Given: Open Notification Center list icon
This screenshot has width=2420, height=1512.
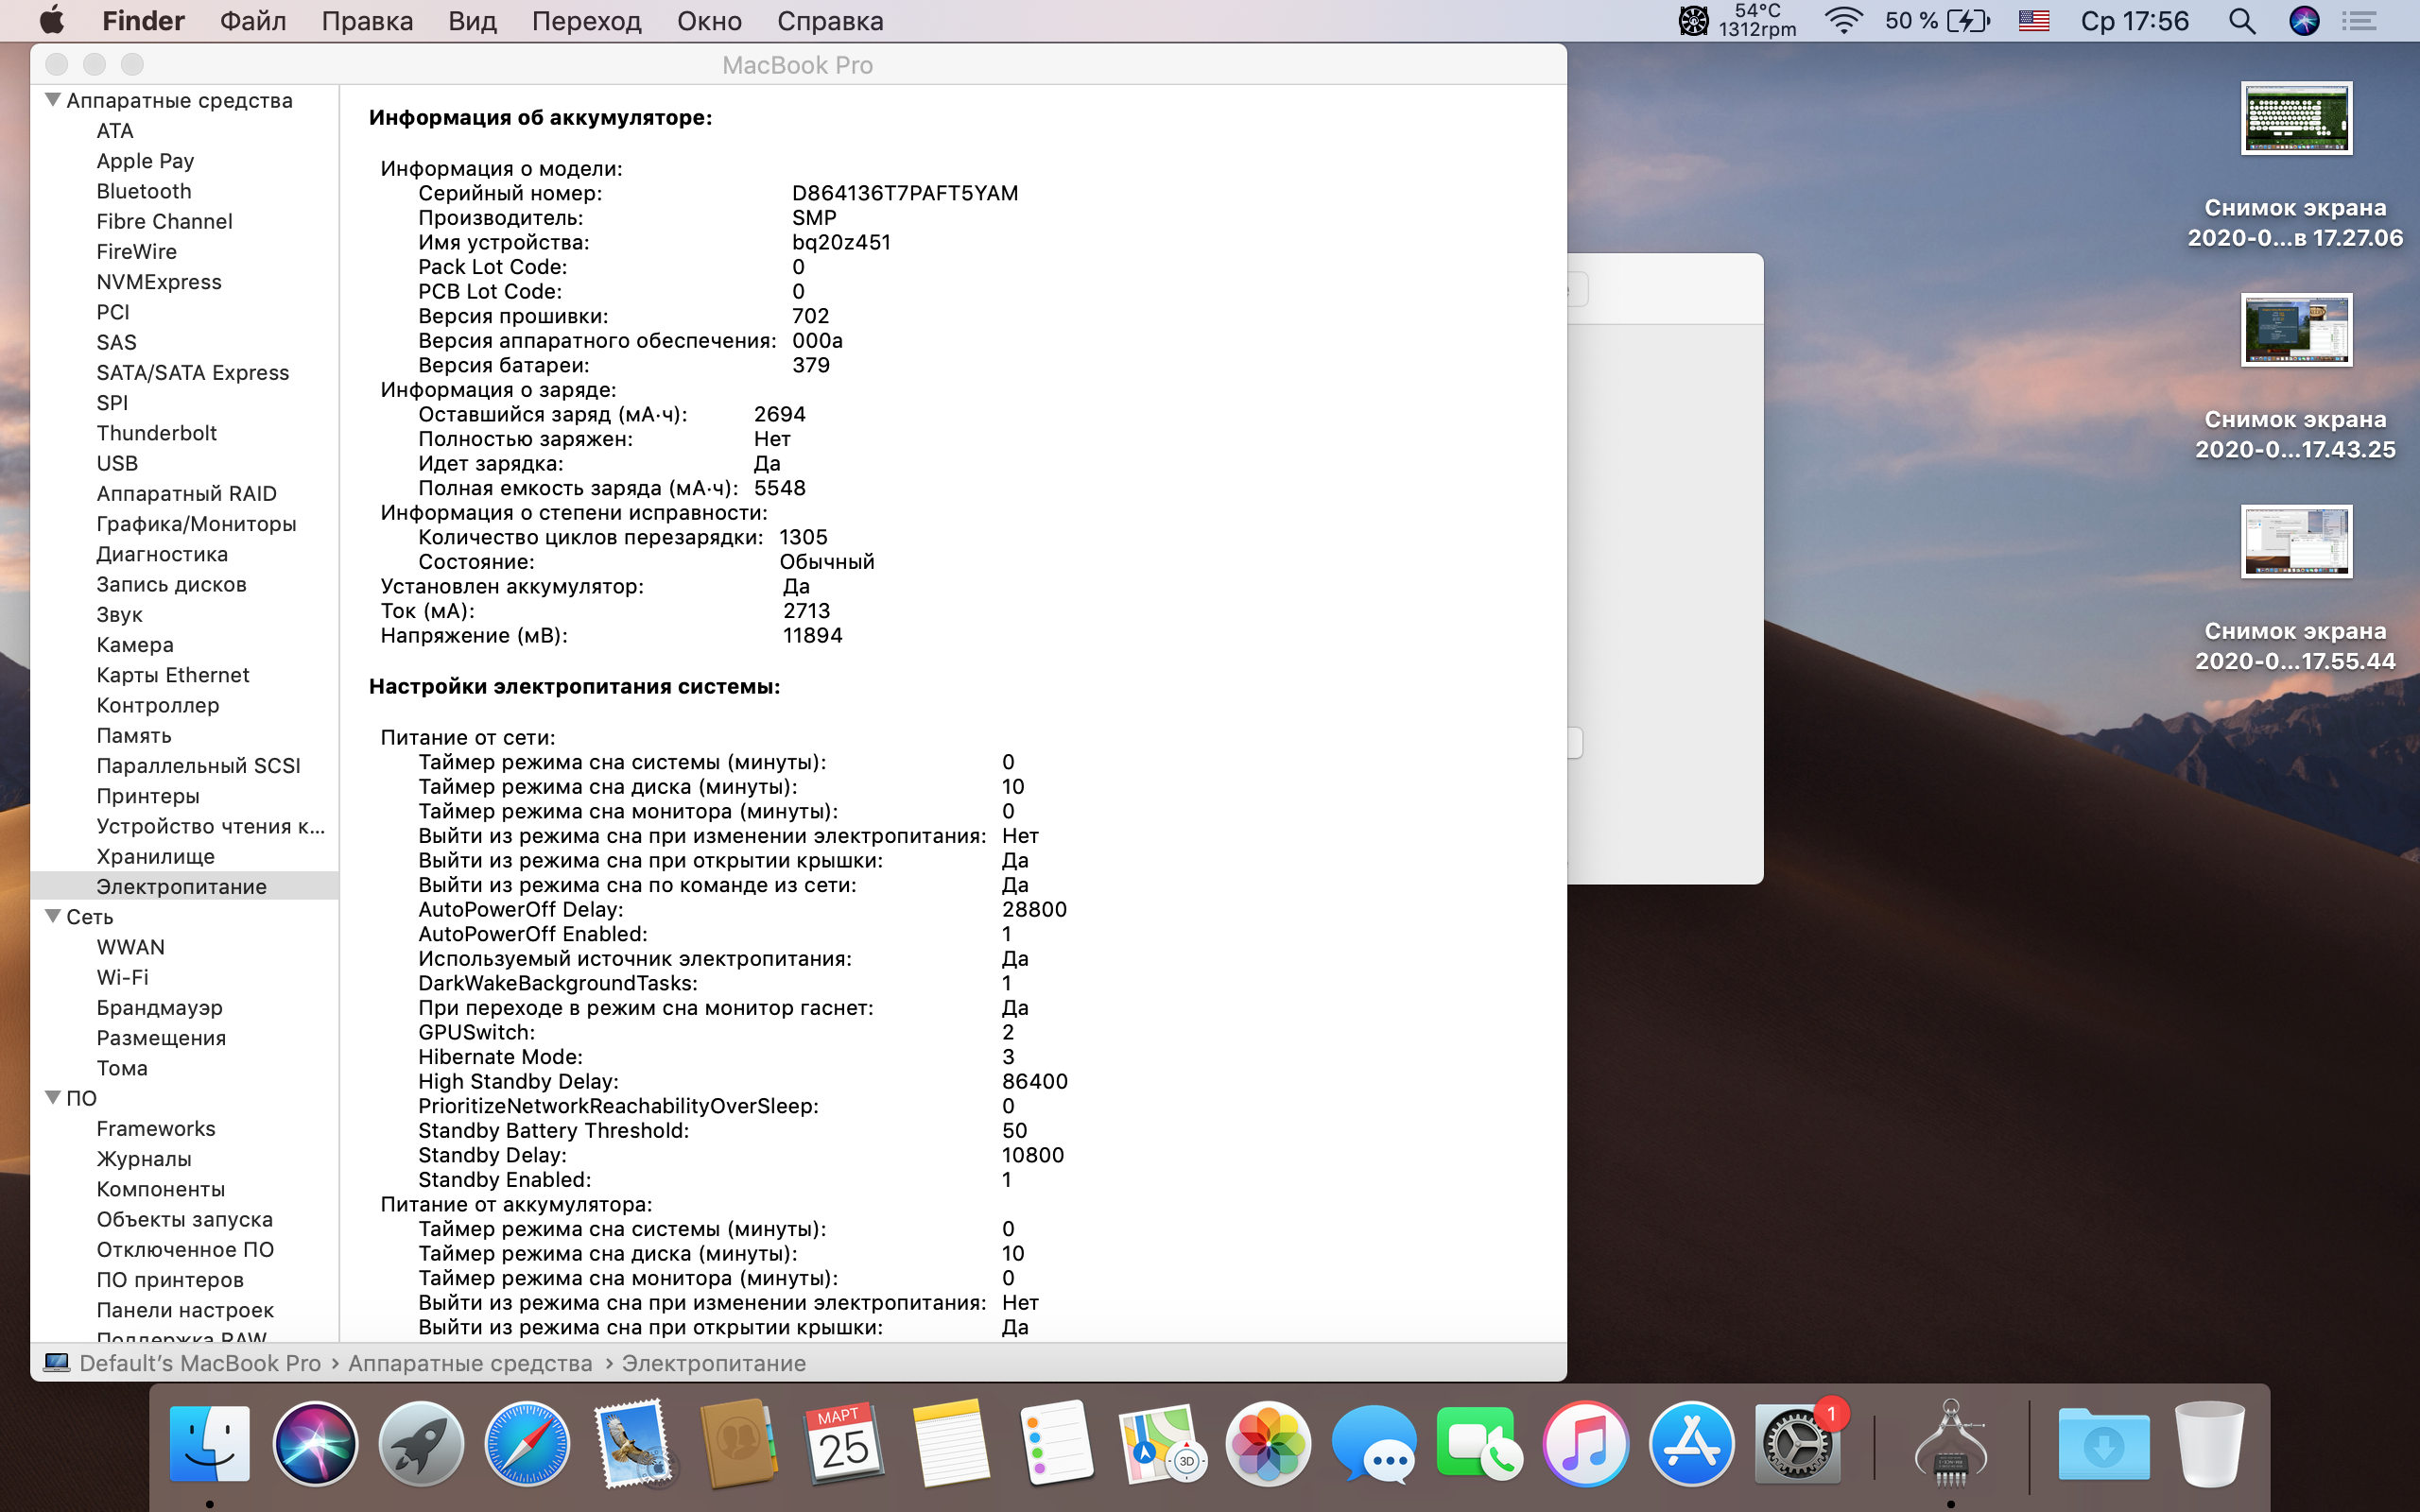Looking at the screenshot, I should pos(2360,21).
